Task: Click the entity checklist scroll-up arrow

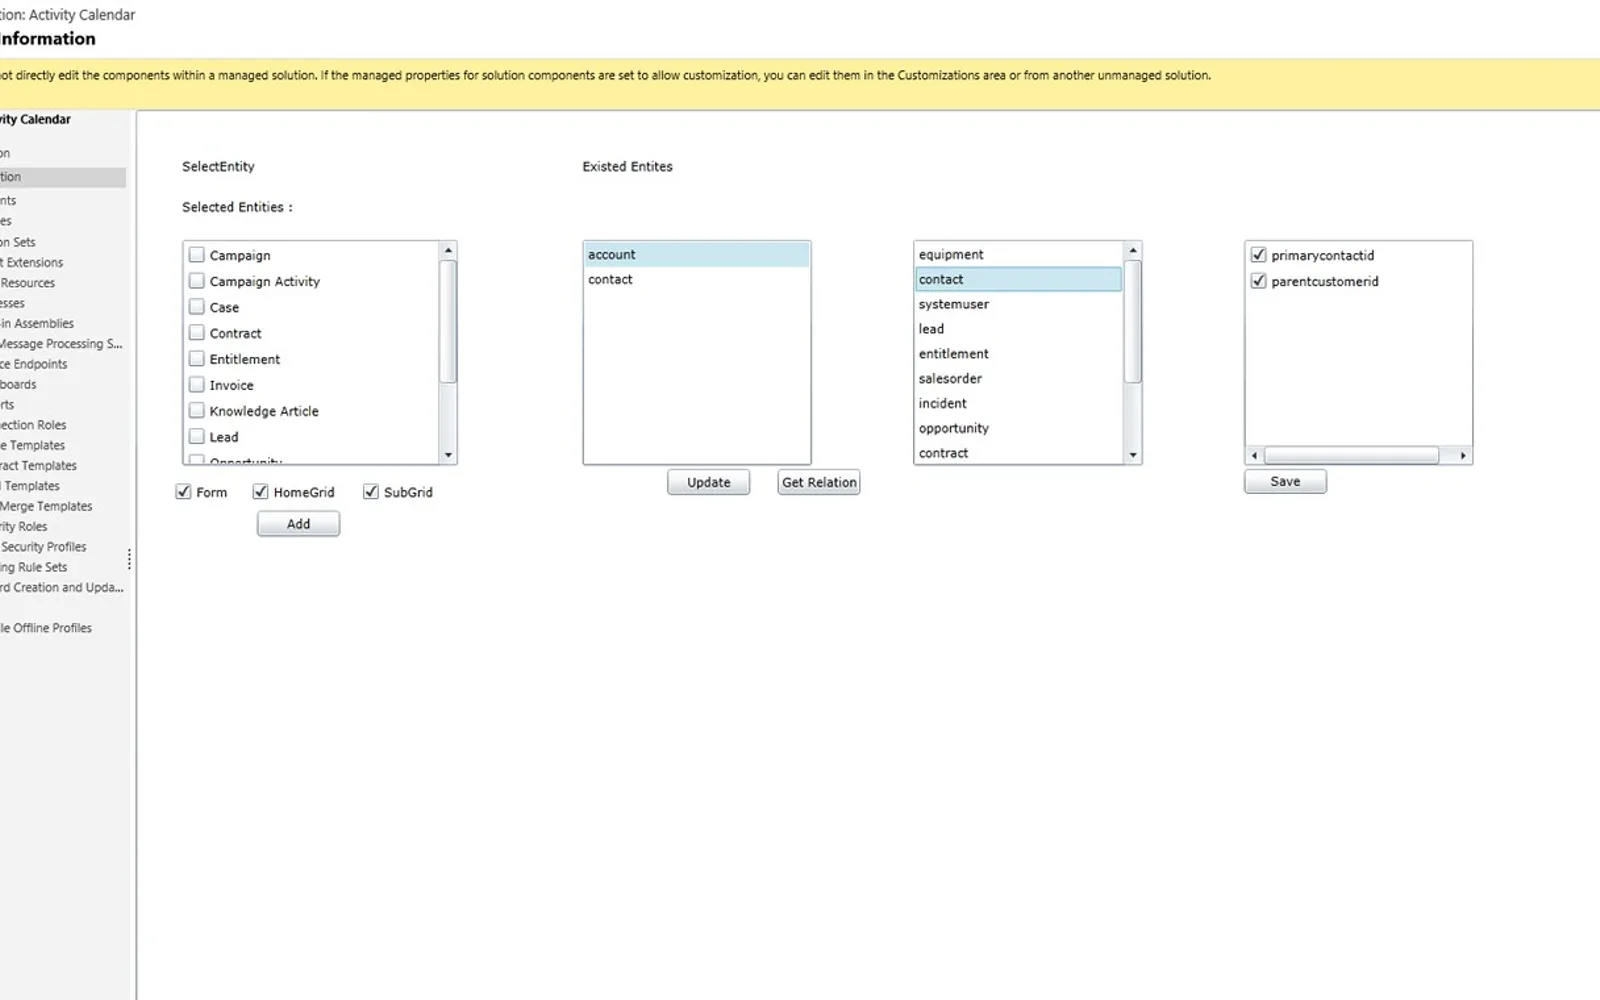Action: pyautogui.click(x=448, y=250)
